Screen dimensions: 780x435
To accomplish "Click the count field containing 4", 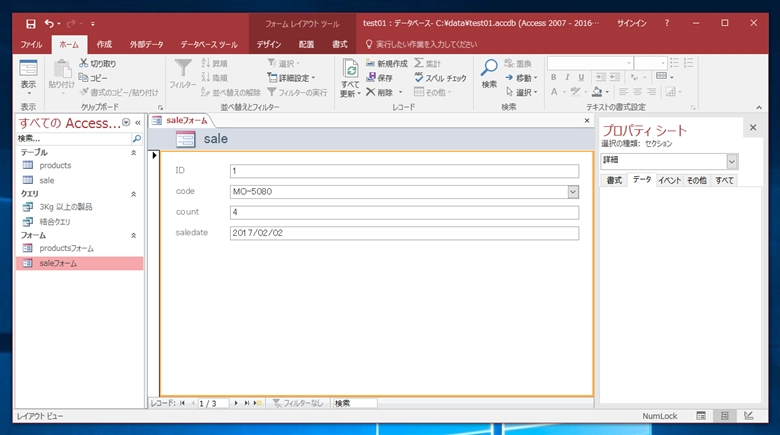I will pyautogui.click(x=404, y=213).
